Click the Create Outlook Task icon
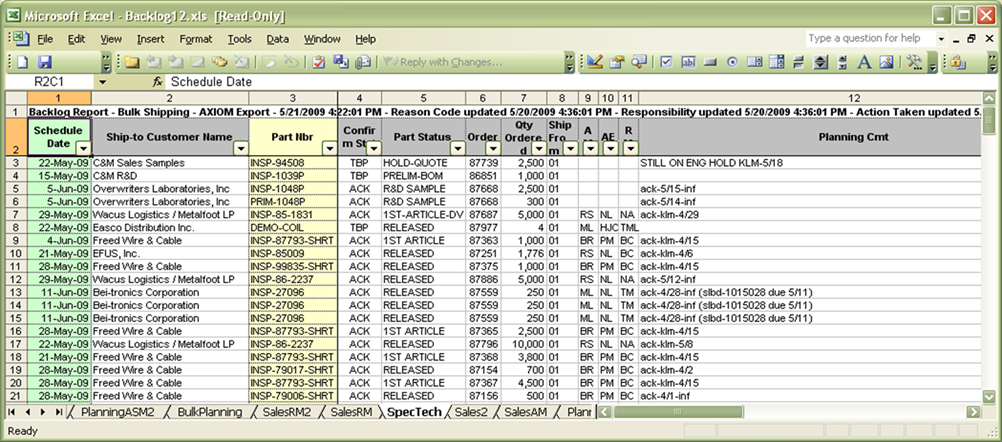The height and width of the screenshot is (442, 1002). click(x=320, y=62)
